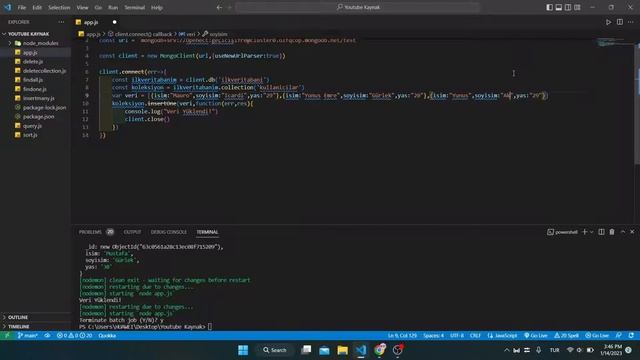Run the code with play icon
The image size is (640, 360).
pyautogui.click(x=608, y=22)
